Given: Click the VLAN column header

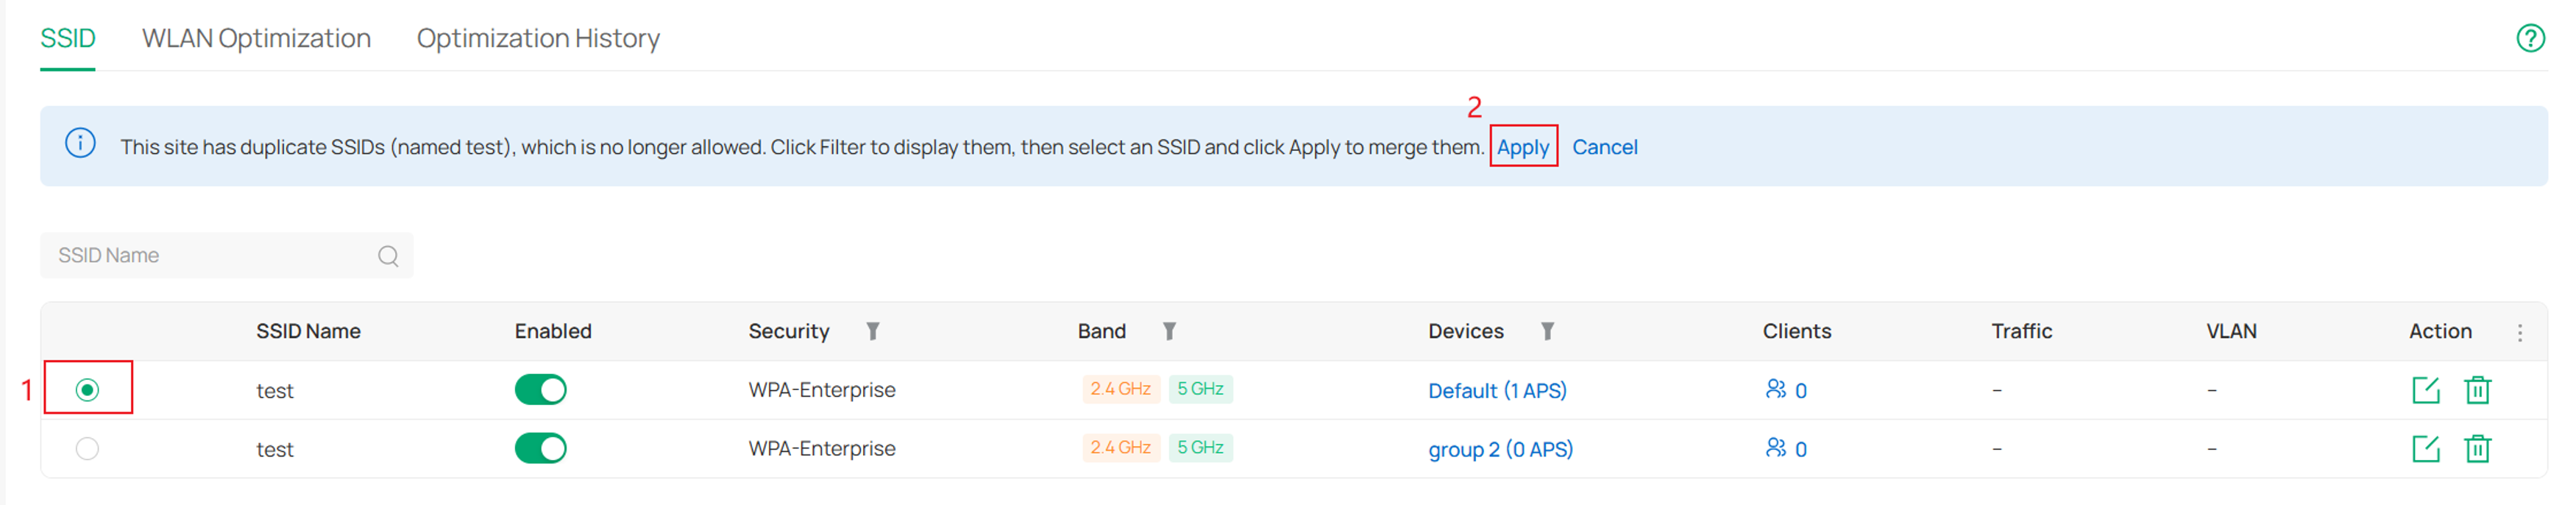Looking at the screenshot, I should (x=2231, y=331).
